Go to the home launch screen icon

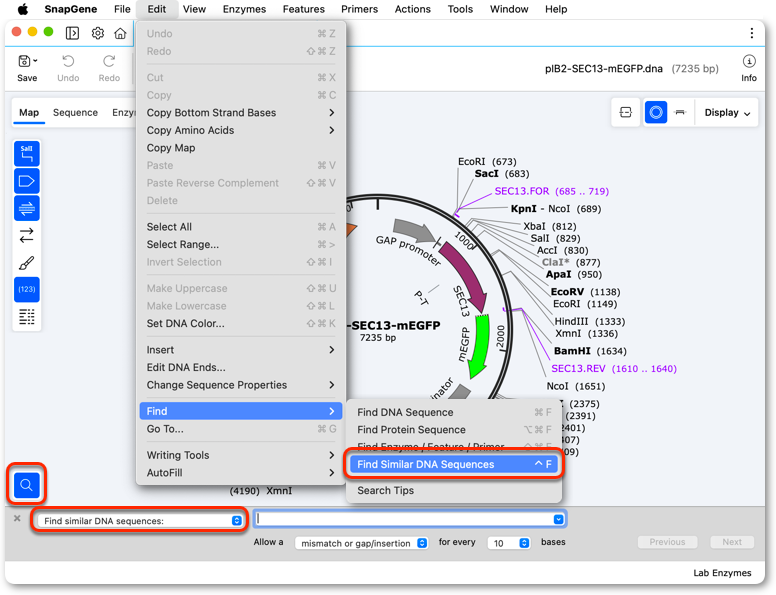(x=120, y=33)
